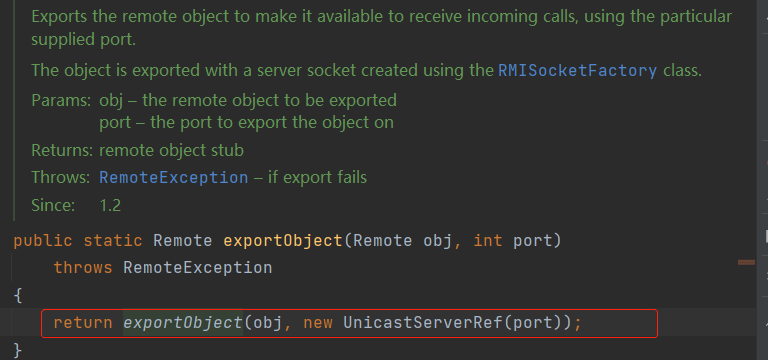Click the exportObject method name in declaration
The width and height of the screenshot is (768, 360).
tap(283, 241)
